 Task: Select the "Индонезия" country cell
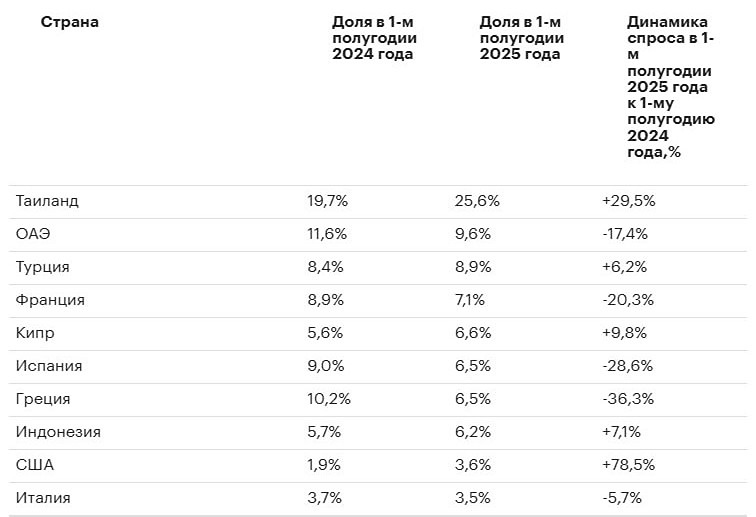(58, 432)
